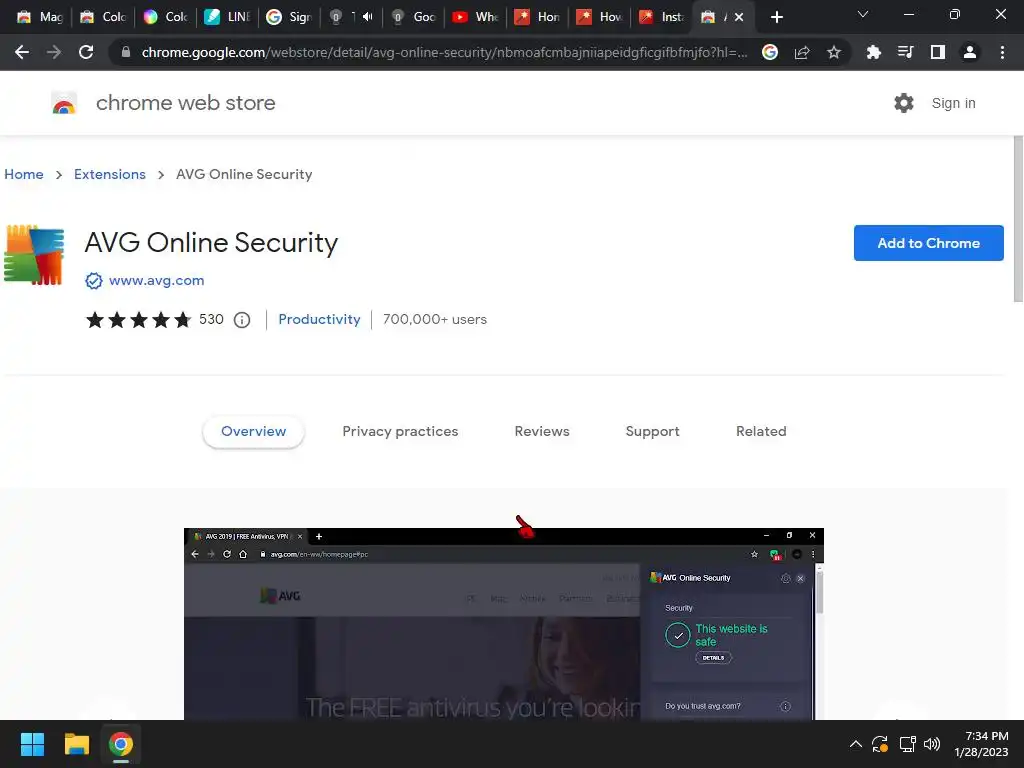Open the www.avg.com publisher link
The width and height of the screenshot is (1024, 768).
[157, 281]
